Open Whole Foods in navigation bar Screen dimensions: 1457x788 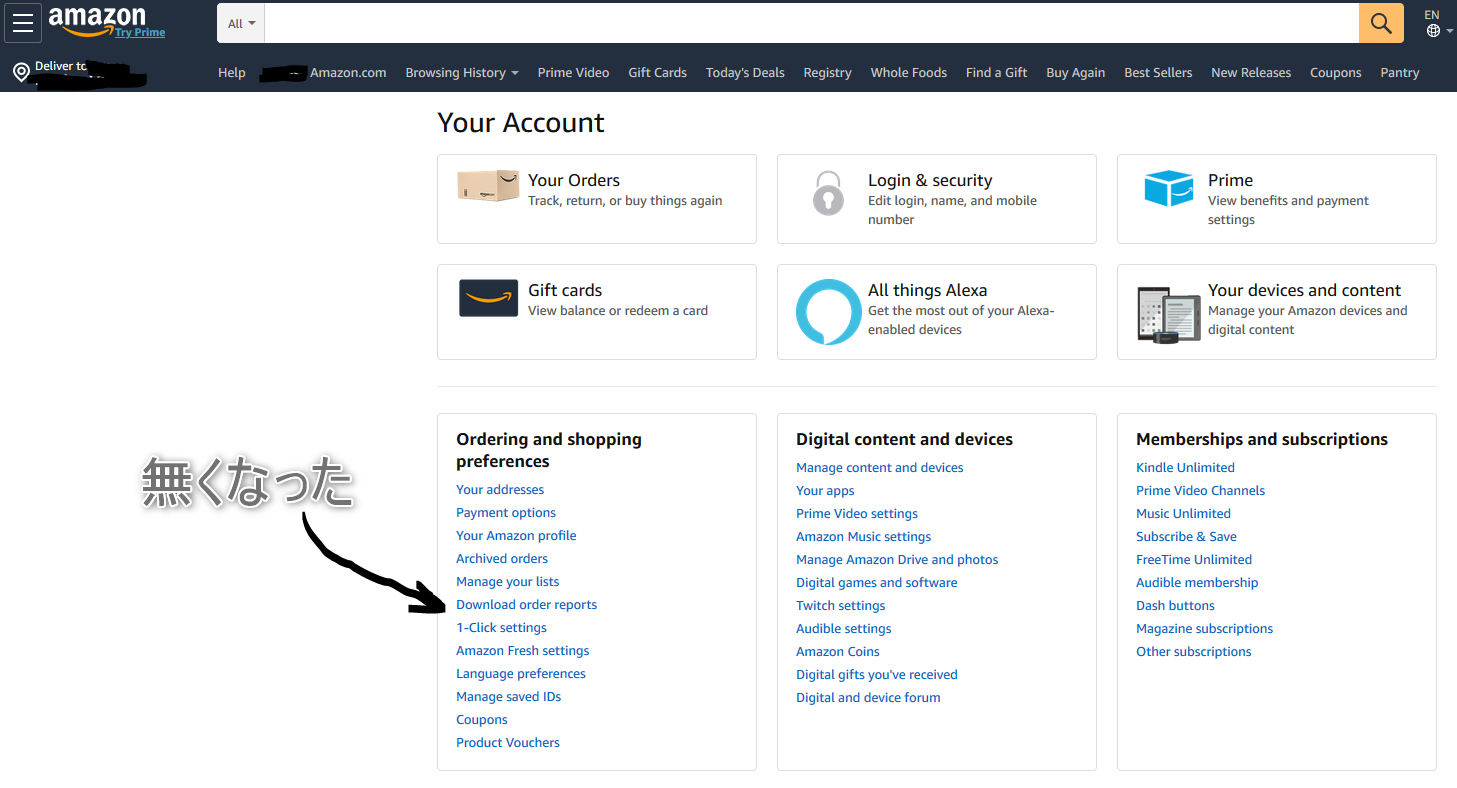[x=908, y=73]
